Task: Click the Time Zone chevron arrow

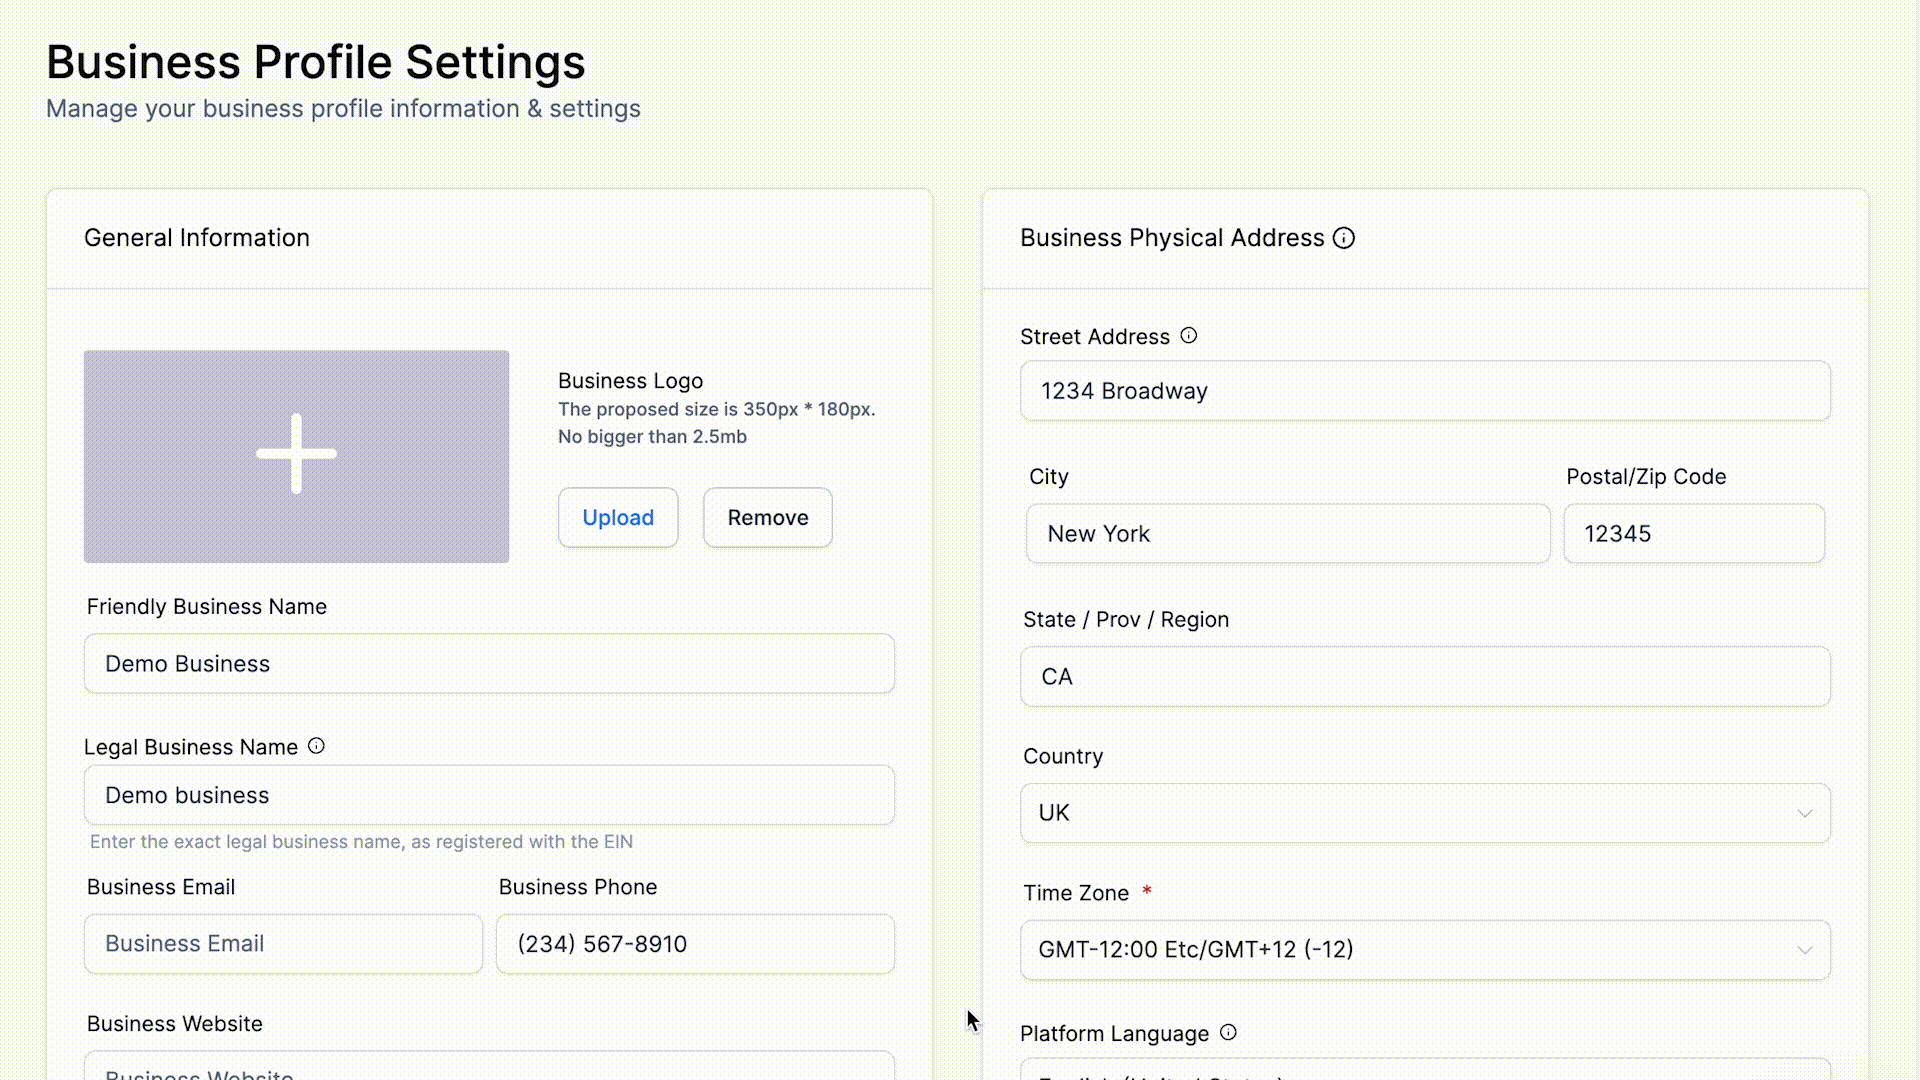Action: [x=1805, y=950]
